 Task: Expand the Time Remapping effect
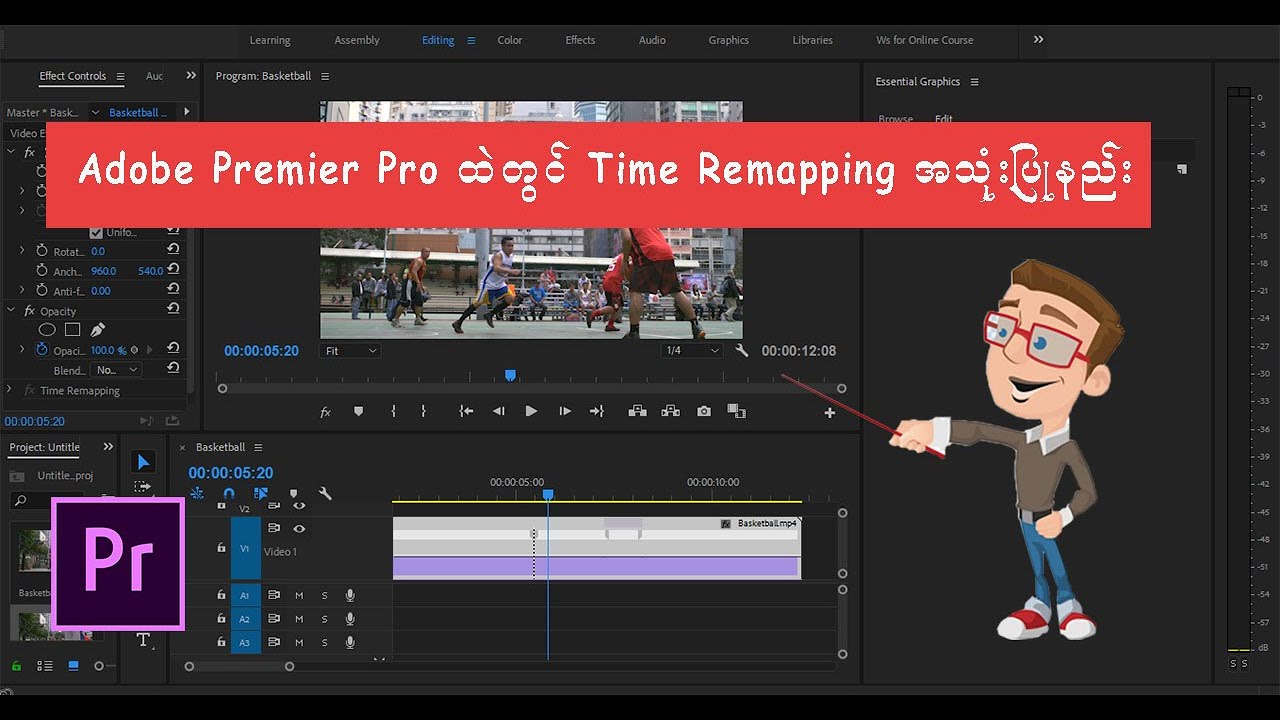10,390
